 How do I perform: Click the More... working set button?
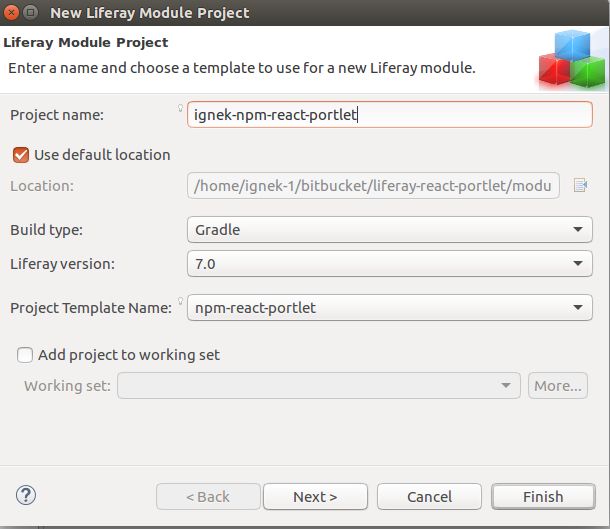click(x=558, y=385)
